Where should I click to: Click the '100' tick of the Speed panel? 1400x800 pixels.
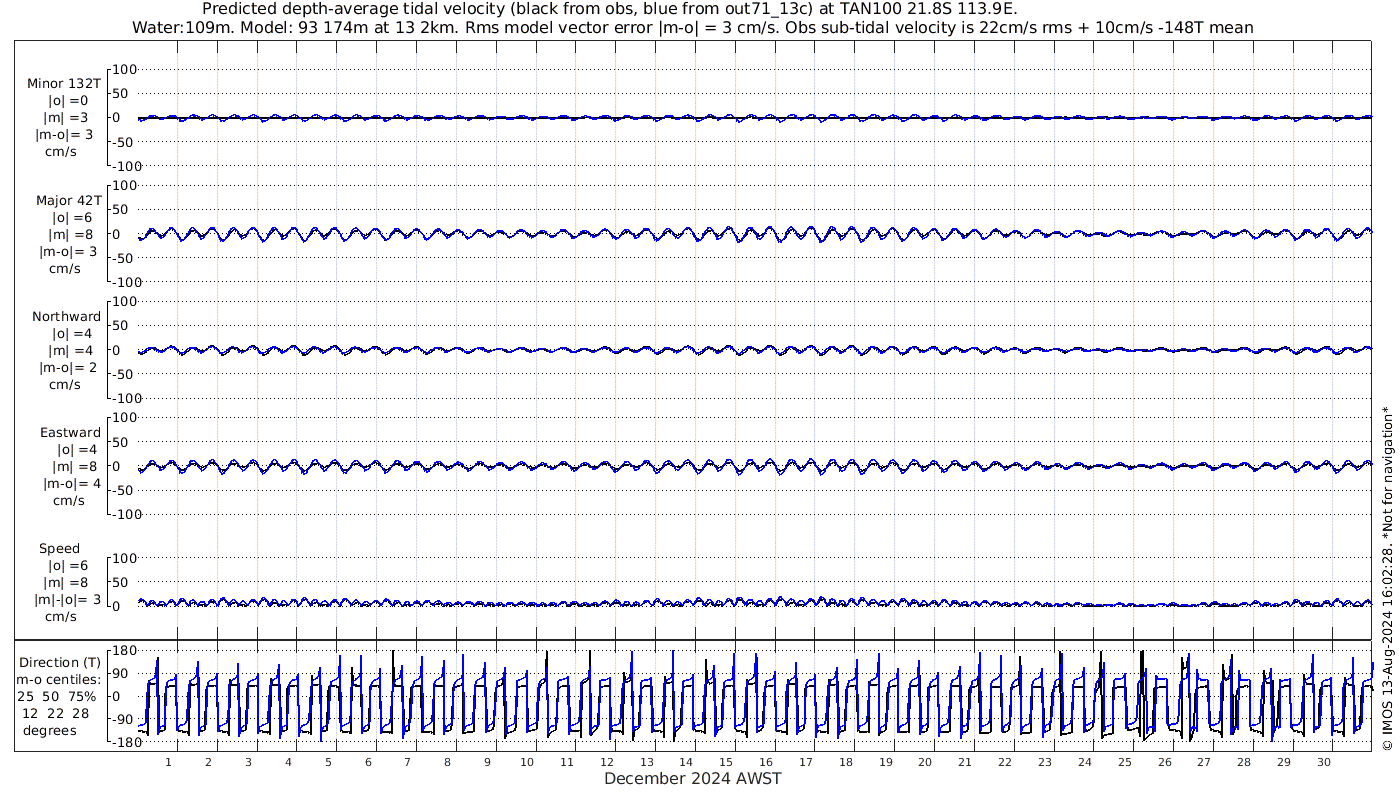[123, 558]
